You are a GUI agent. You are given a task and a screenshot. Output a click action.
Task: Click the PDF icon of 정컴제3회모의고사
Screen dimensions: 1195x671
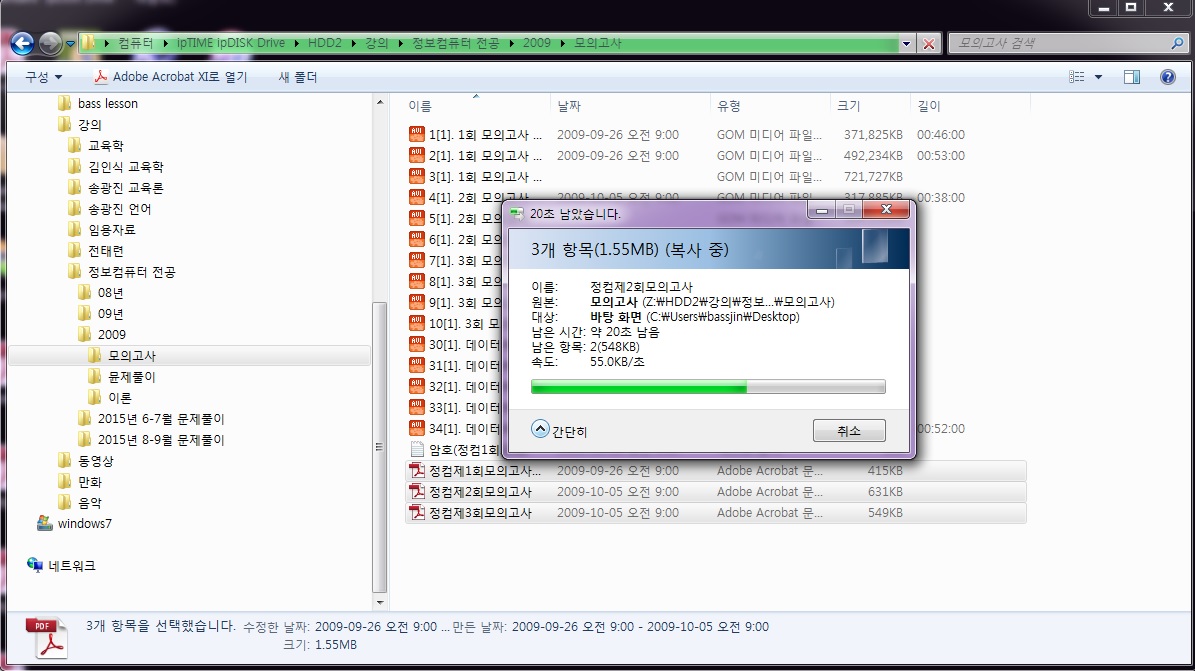tap(416, 512)
